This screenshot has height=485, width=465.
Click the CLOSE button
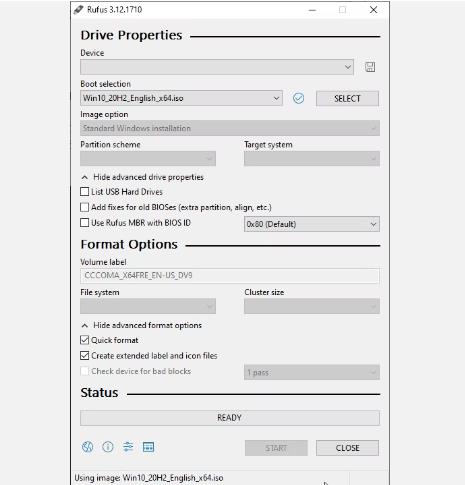347,448
